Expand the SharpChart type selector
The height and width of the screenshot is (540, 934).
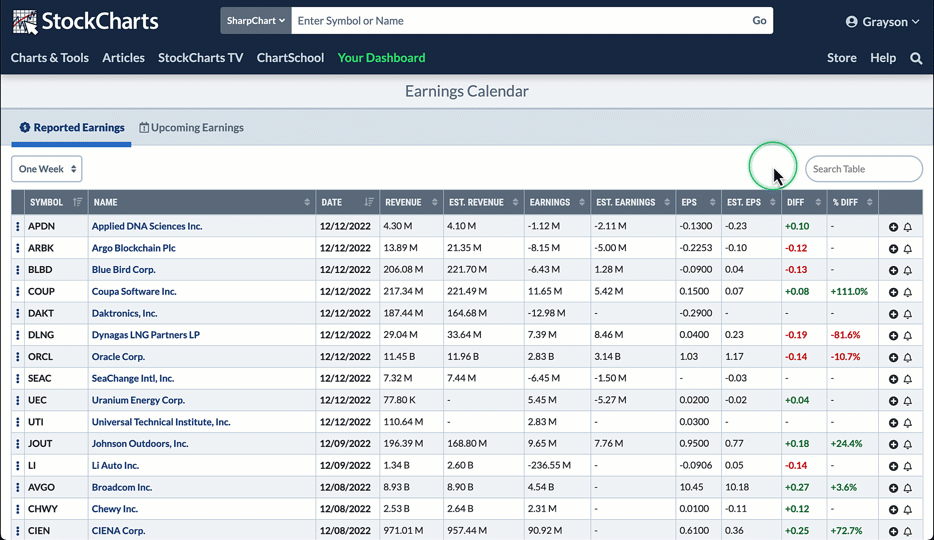coord(256,20)
